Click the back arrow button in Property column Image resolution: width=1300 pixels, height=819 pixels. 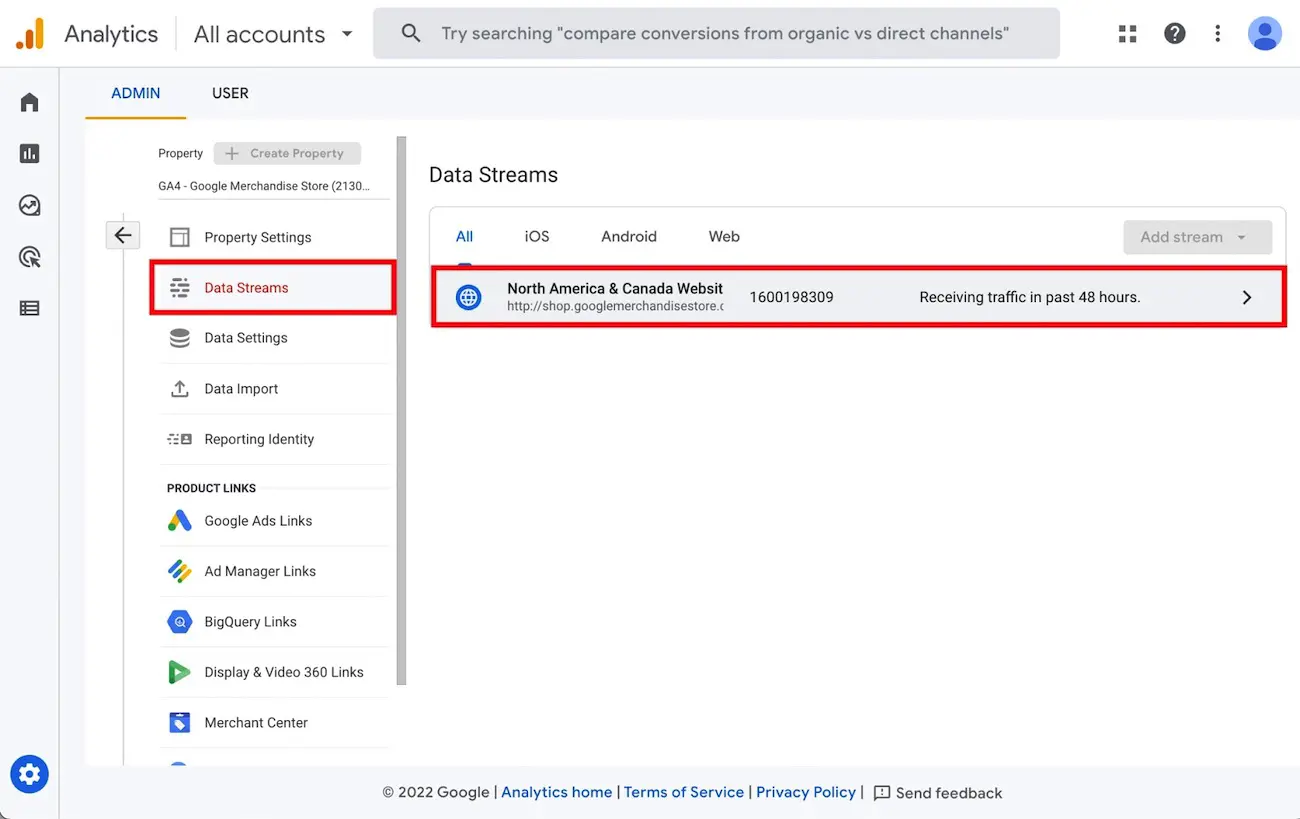point(123,235)
